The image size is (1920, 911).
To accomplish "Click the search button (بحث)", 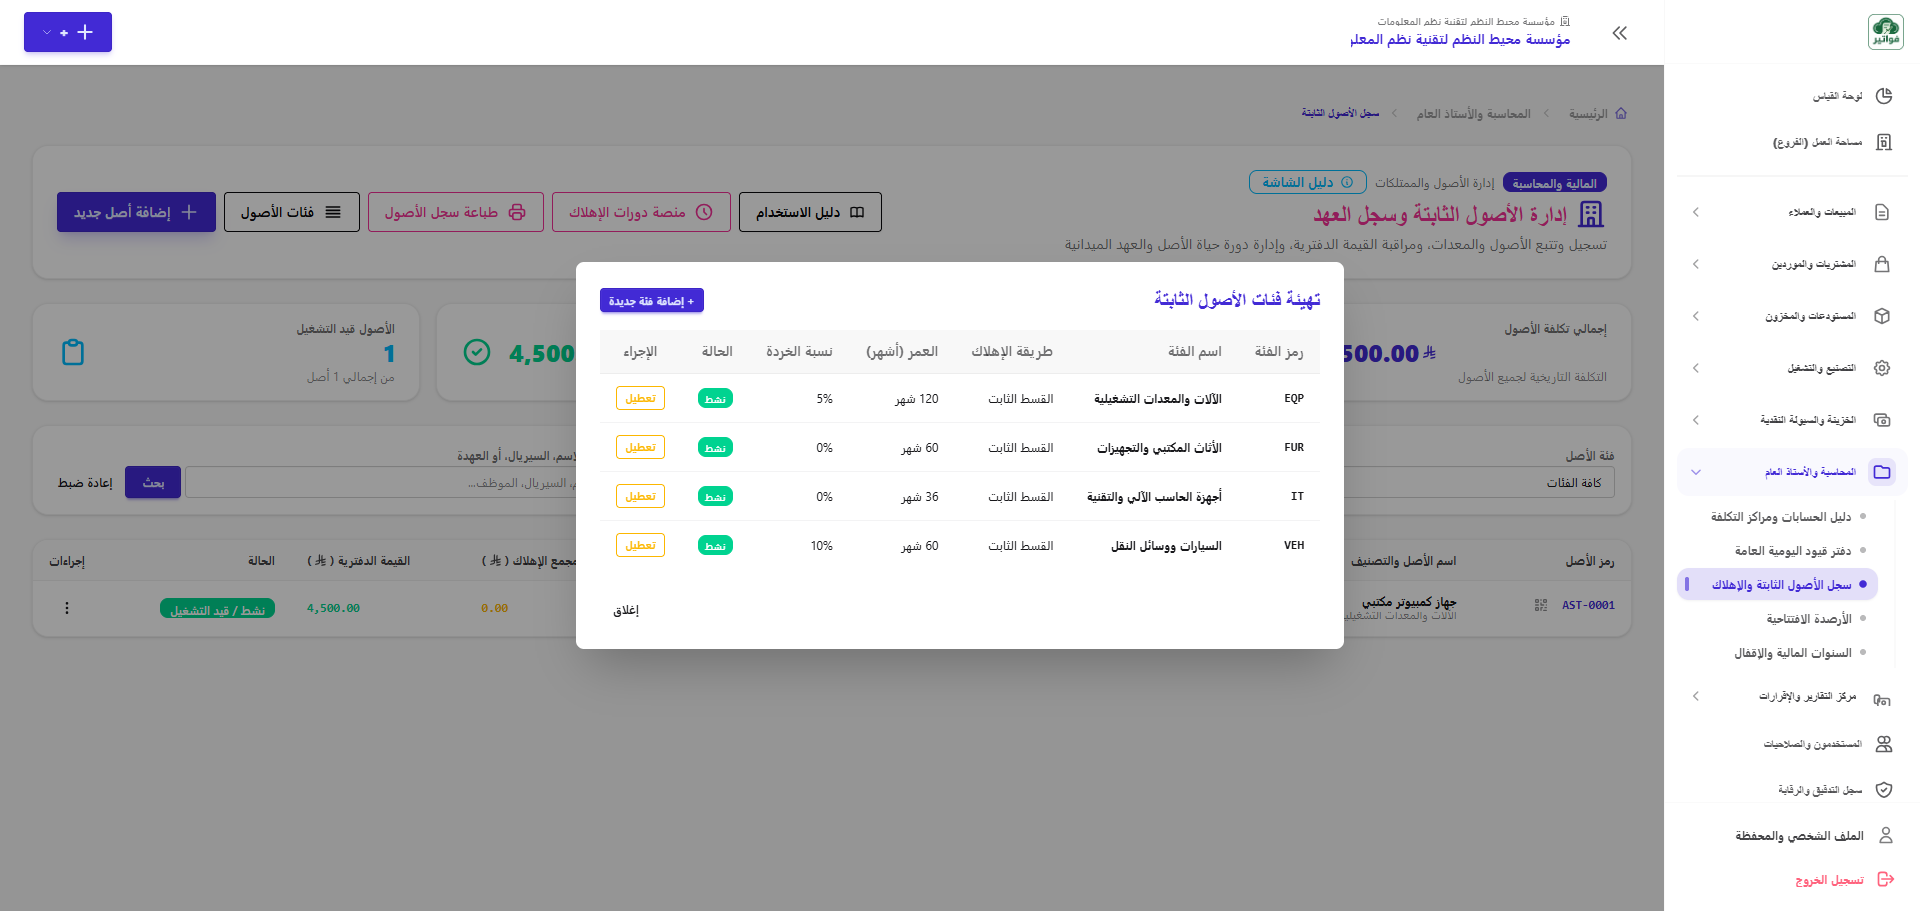I will [x=153, y=482].
